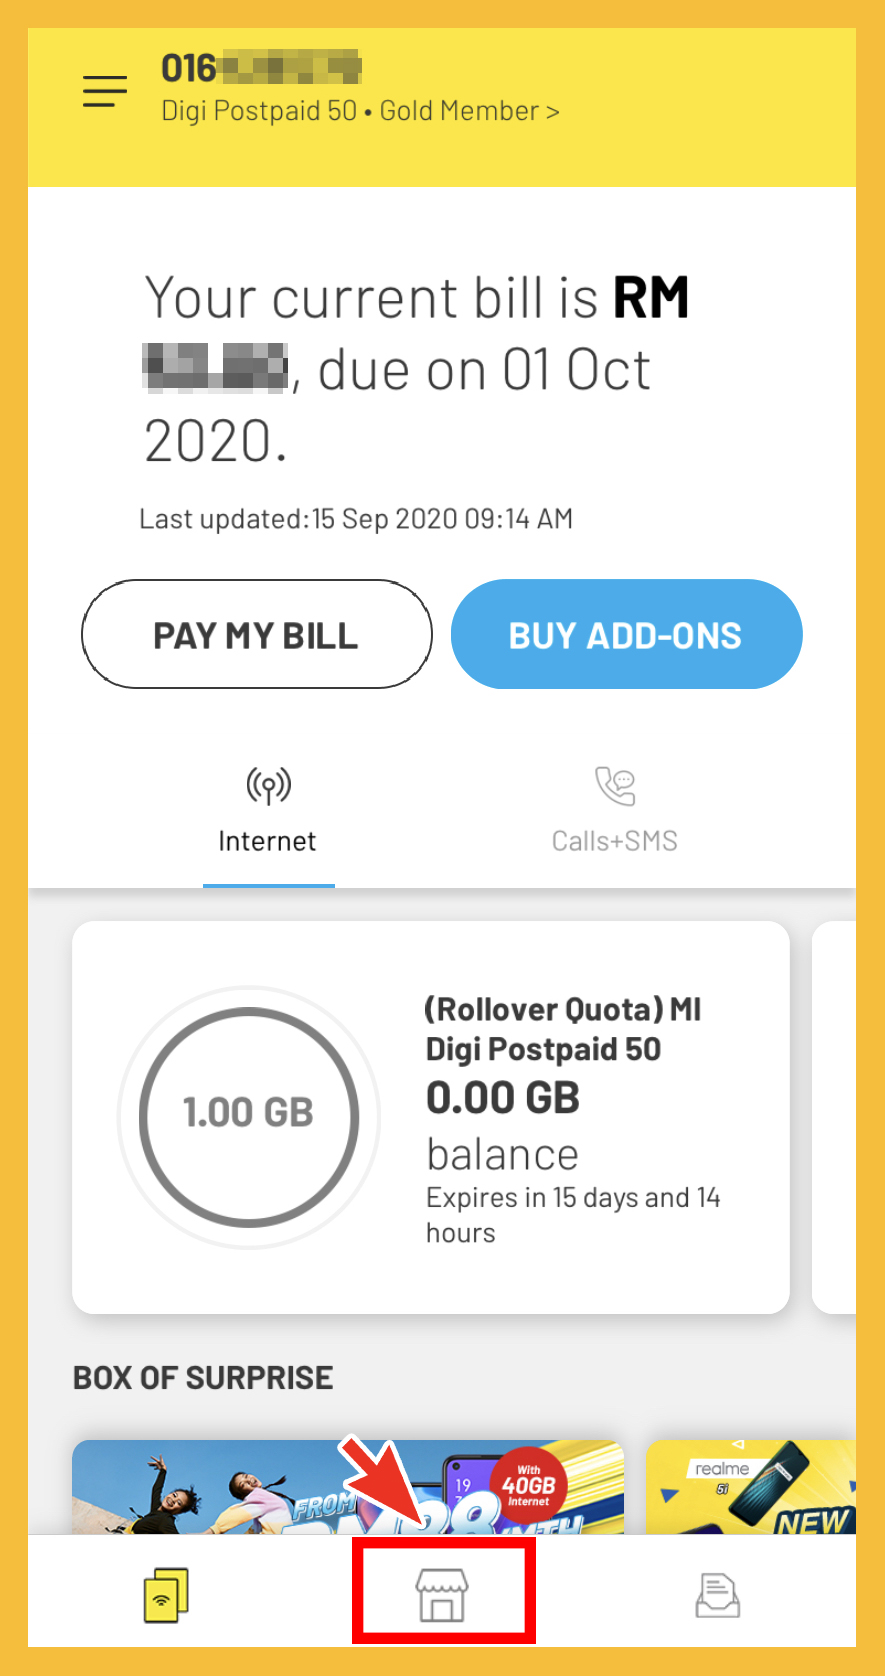Viewport: 885px width, 1676px height.
Task: Open the hamburger menu
Action: pyautogui.click(x=105, y=91)
